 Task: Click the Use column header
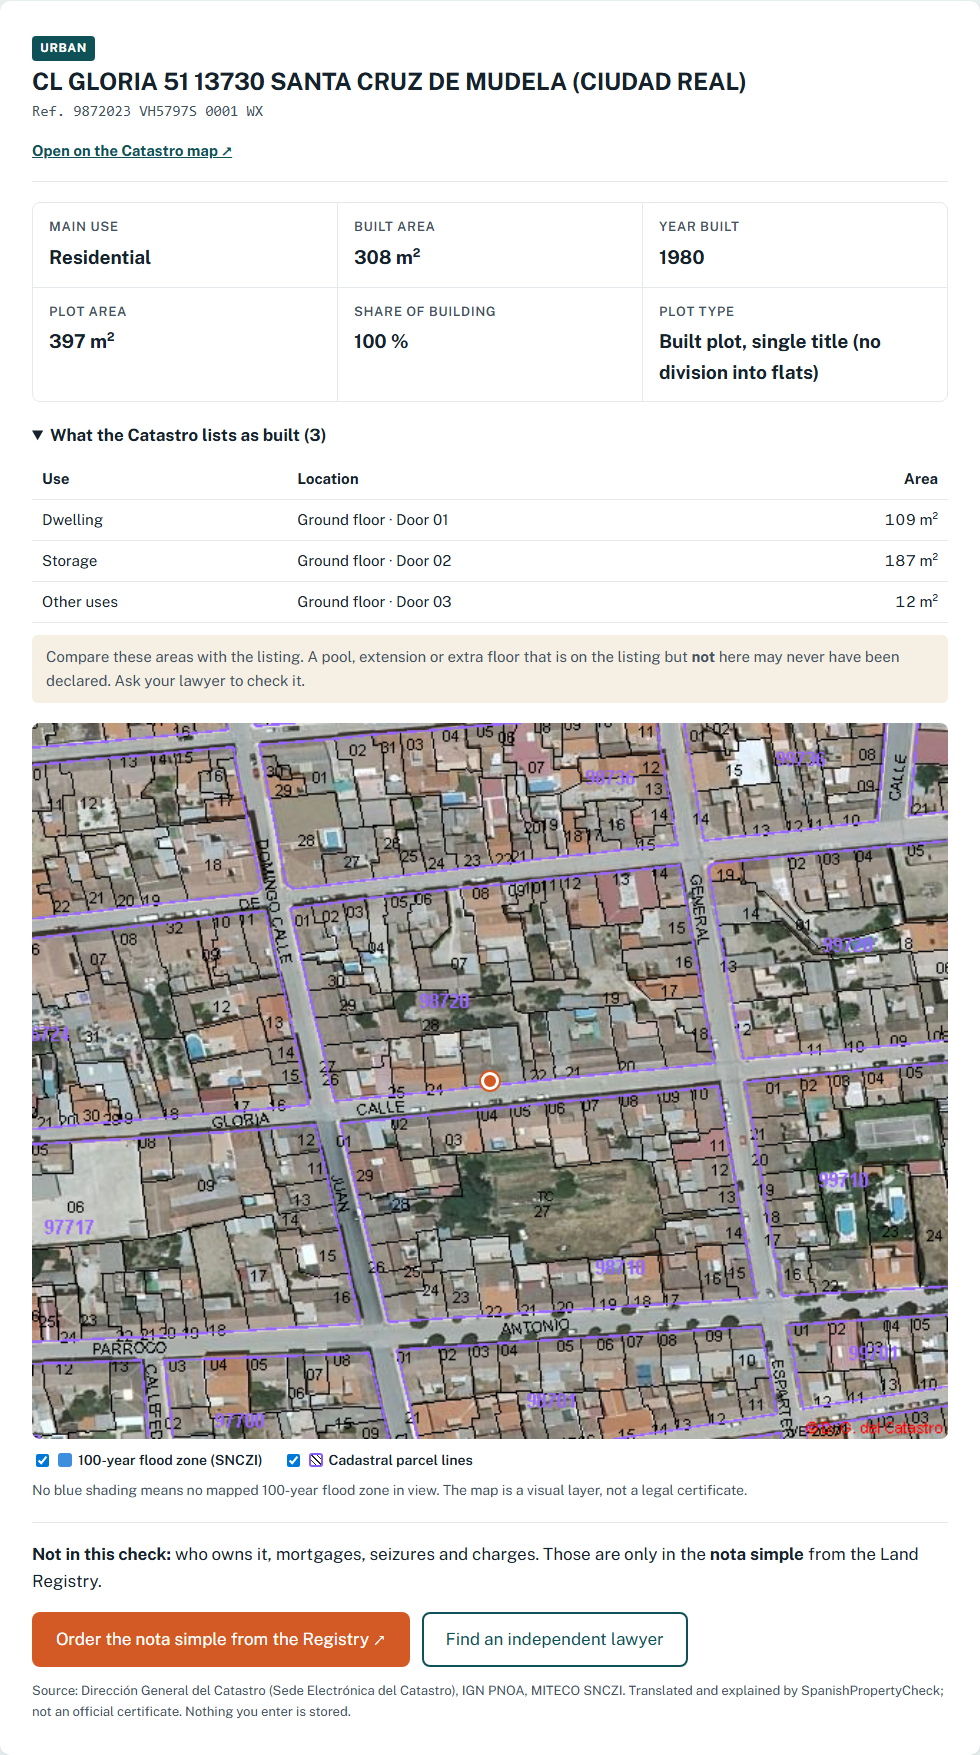coord(56,479)
